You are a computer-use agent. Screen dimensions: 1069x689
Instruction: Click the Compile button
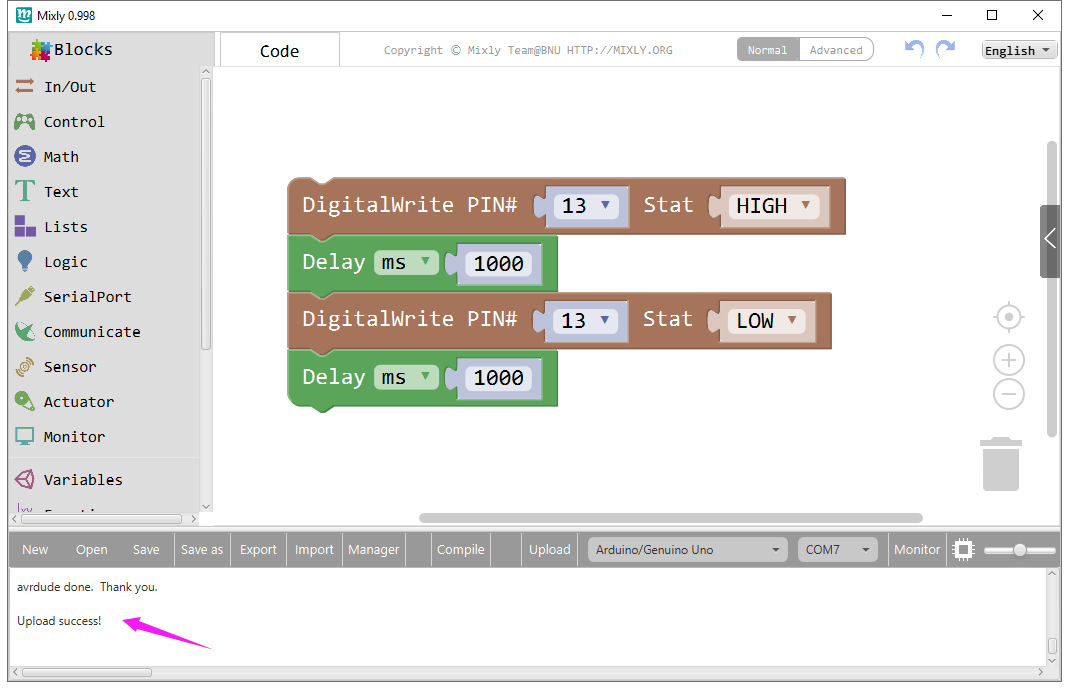click(460, 549)
